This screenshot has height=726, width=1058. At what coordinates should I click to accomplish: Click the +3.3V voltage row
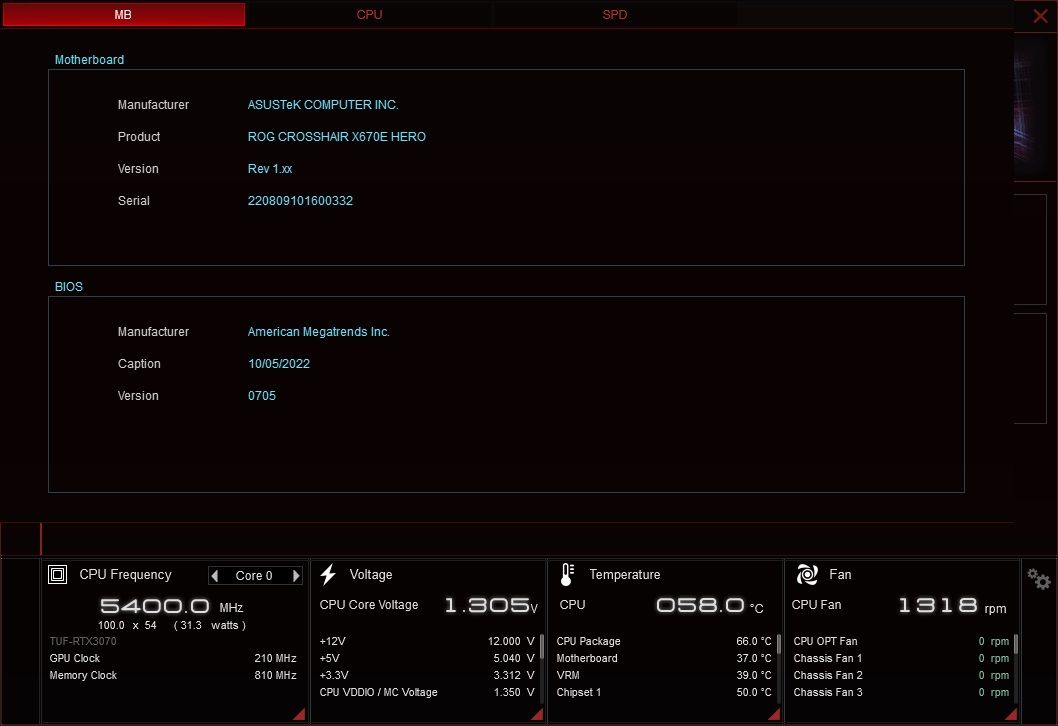tap(426, 675)
